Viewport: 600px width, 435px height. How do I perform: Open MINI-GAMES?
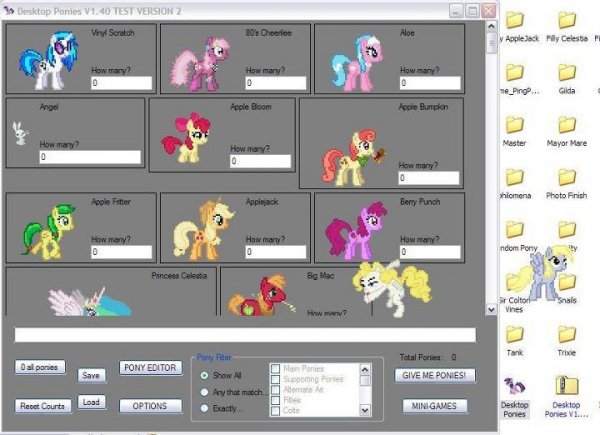[x=435, y=406]
